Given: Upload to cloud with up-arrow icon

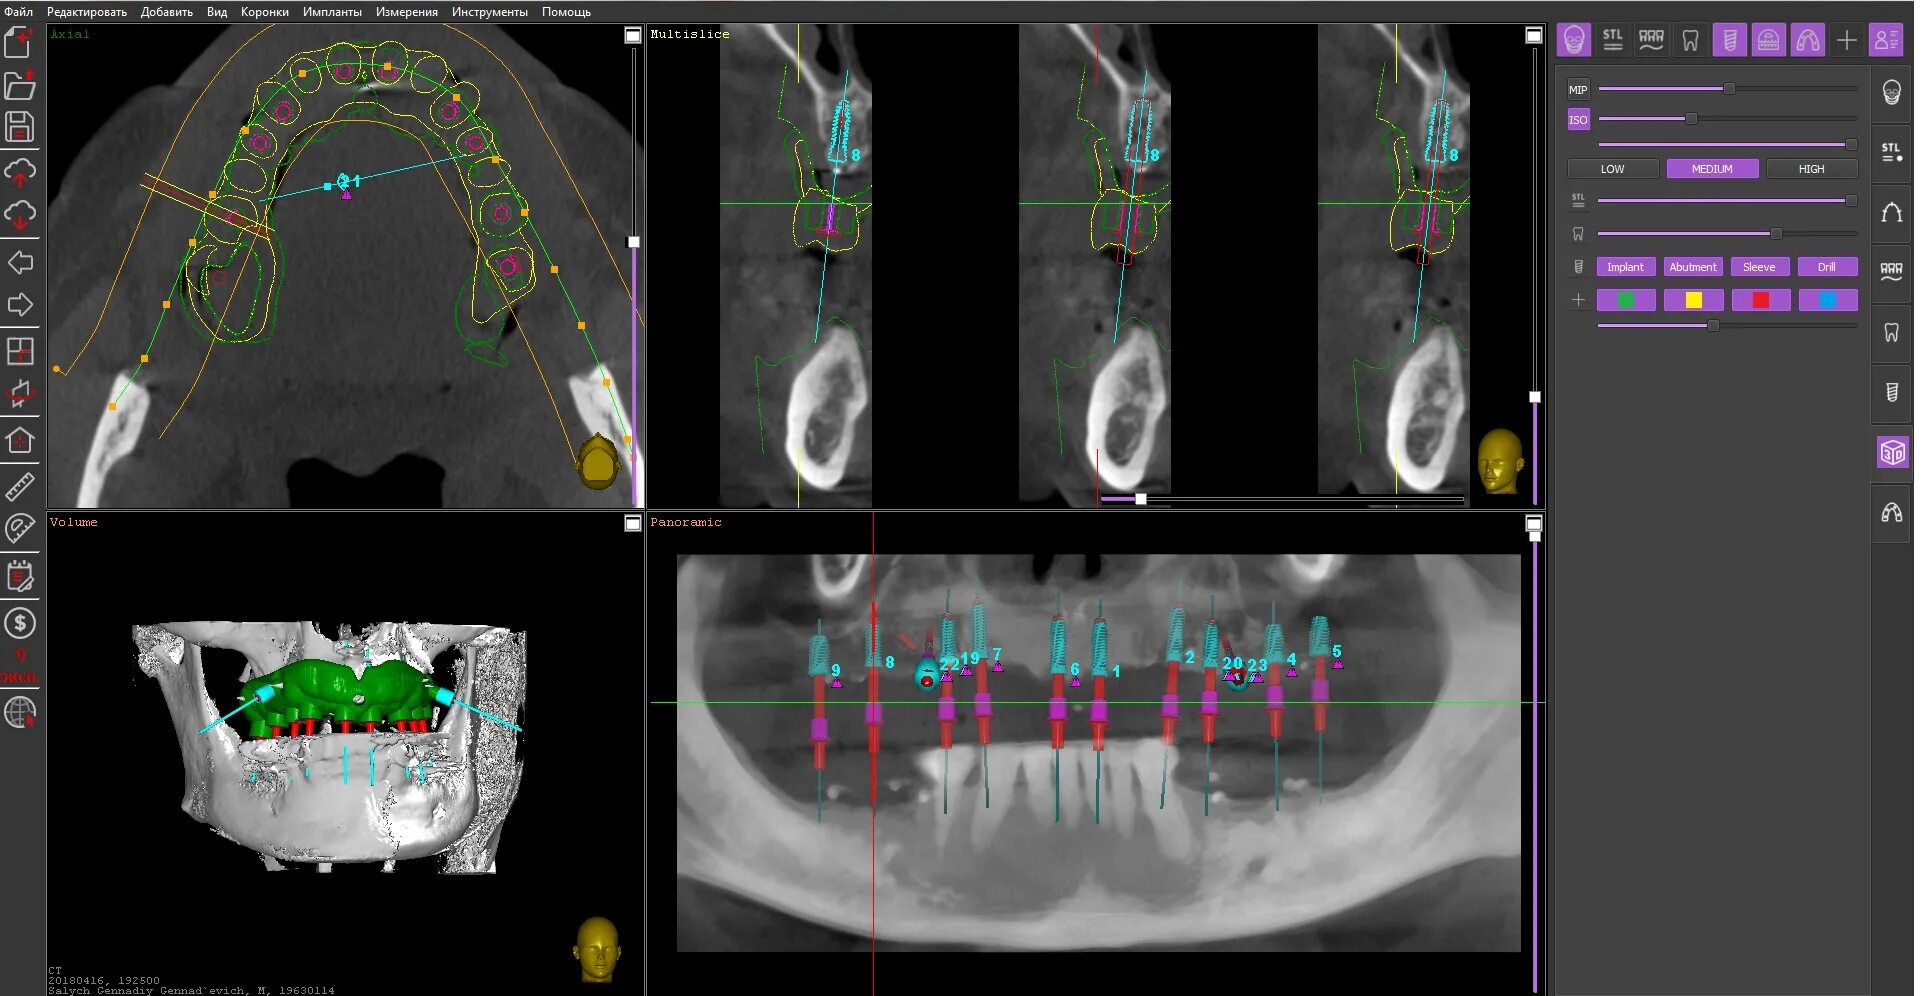Looking at the screenshot, I should pyautogui.click(x=20, y=172).
